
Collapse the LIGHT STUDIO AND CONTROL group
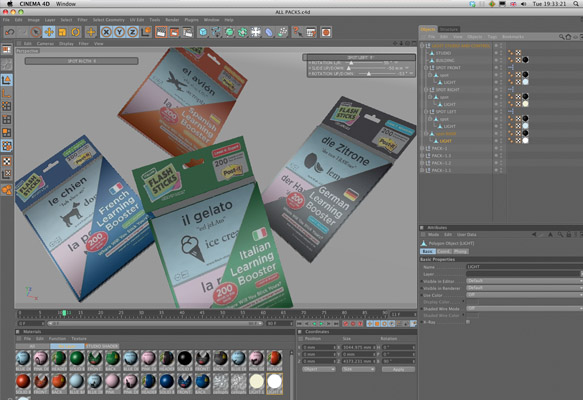pyautogui.click(x=422, y=46)
